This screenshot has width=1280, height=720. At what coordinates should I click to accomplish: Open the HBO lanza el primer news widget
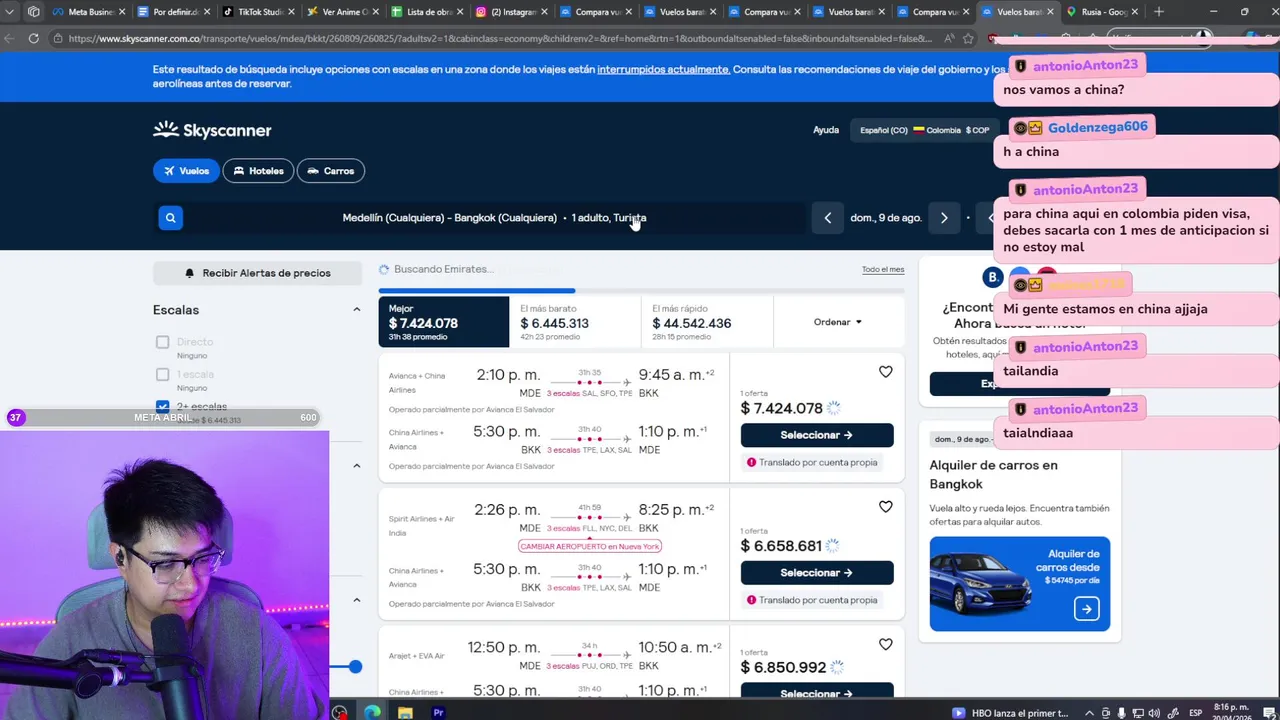[1010, 713]
